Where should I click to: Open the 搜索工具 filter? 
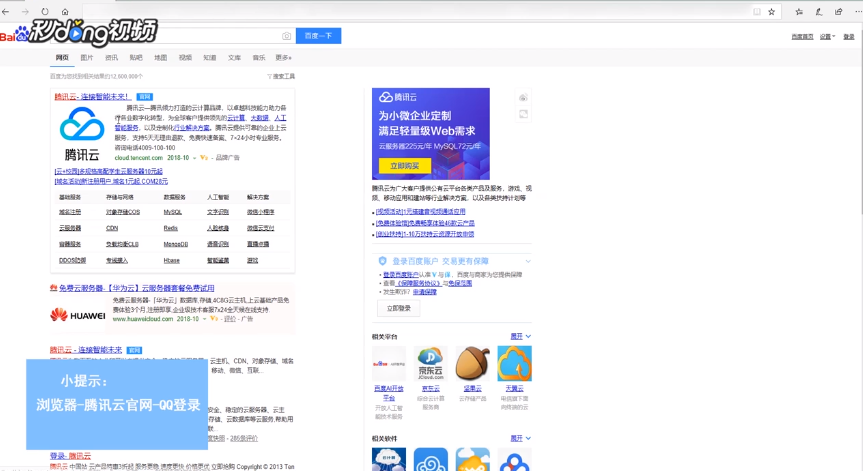click(281, 76)
